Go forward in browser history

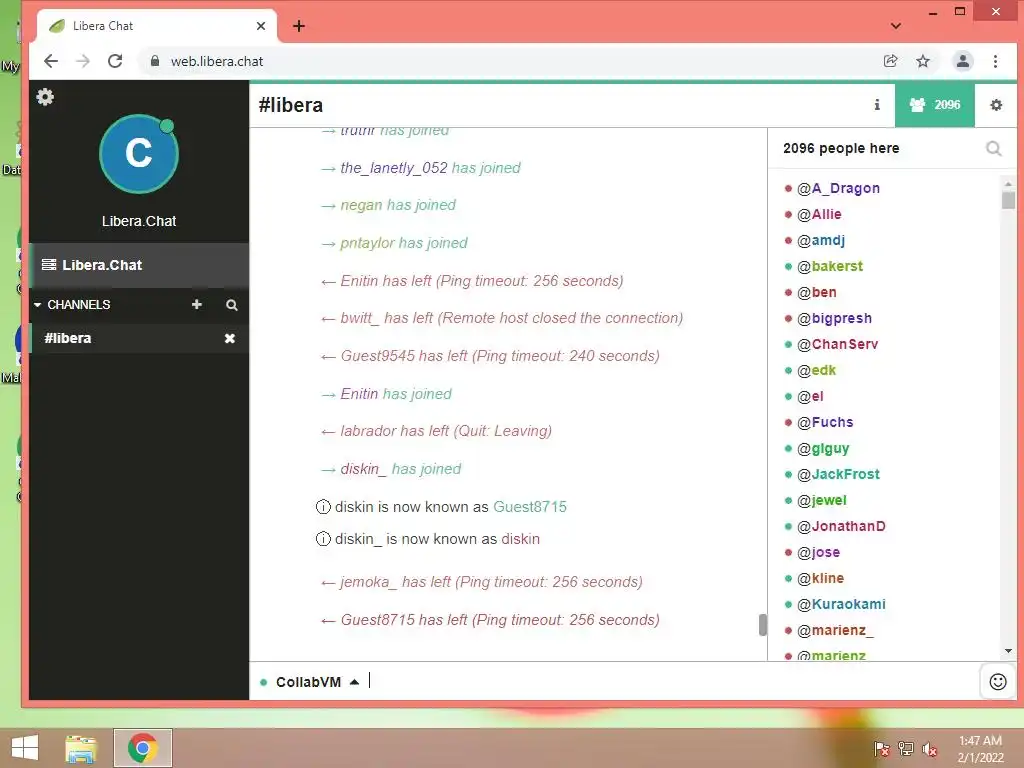(x=82, y=61)
